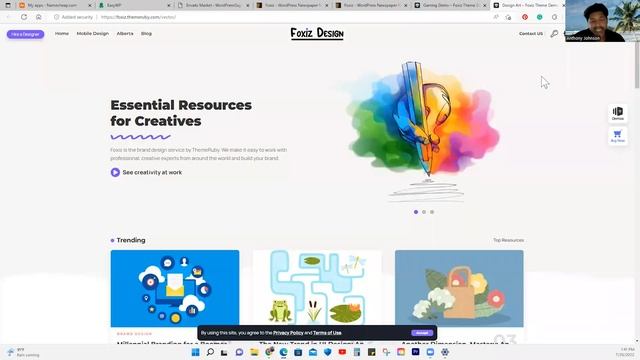Open the Home menu item
This screenshot has height=360, width=640.
[62, 33]
